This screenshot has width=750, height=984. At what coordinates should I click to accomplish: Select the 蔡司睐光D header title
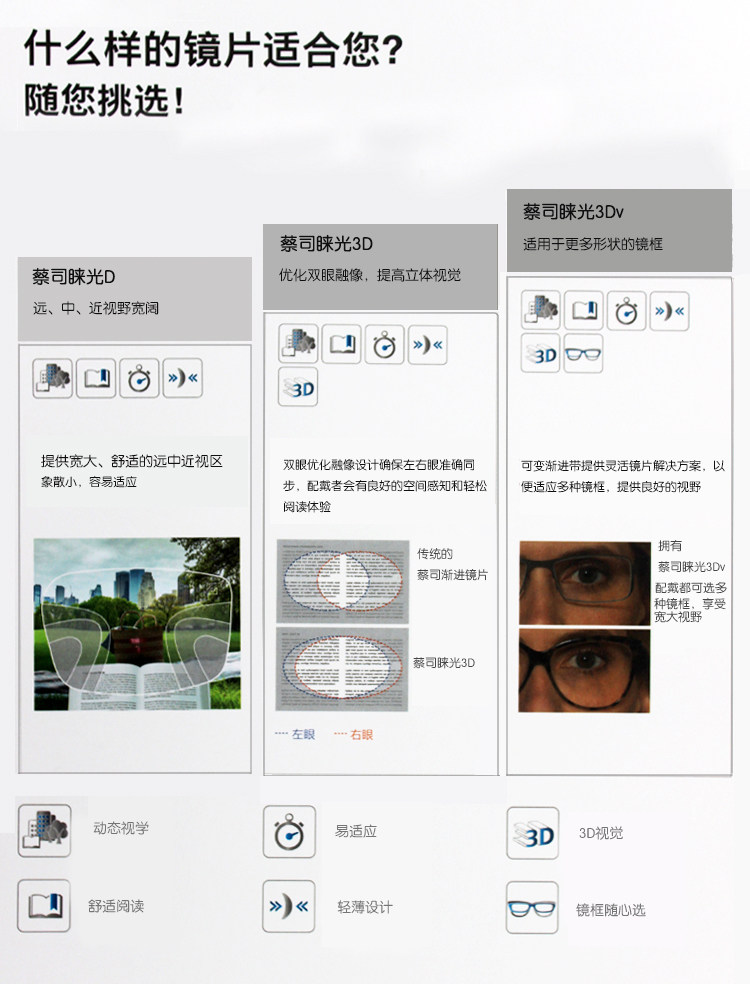pos(73,277)
